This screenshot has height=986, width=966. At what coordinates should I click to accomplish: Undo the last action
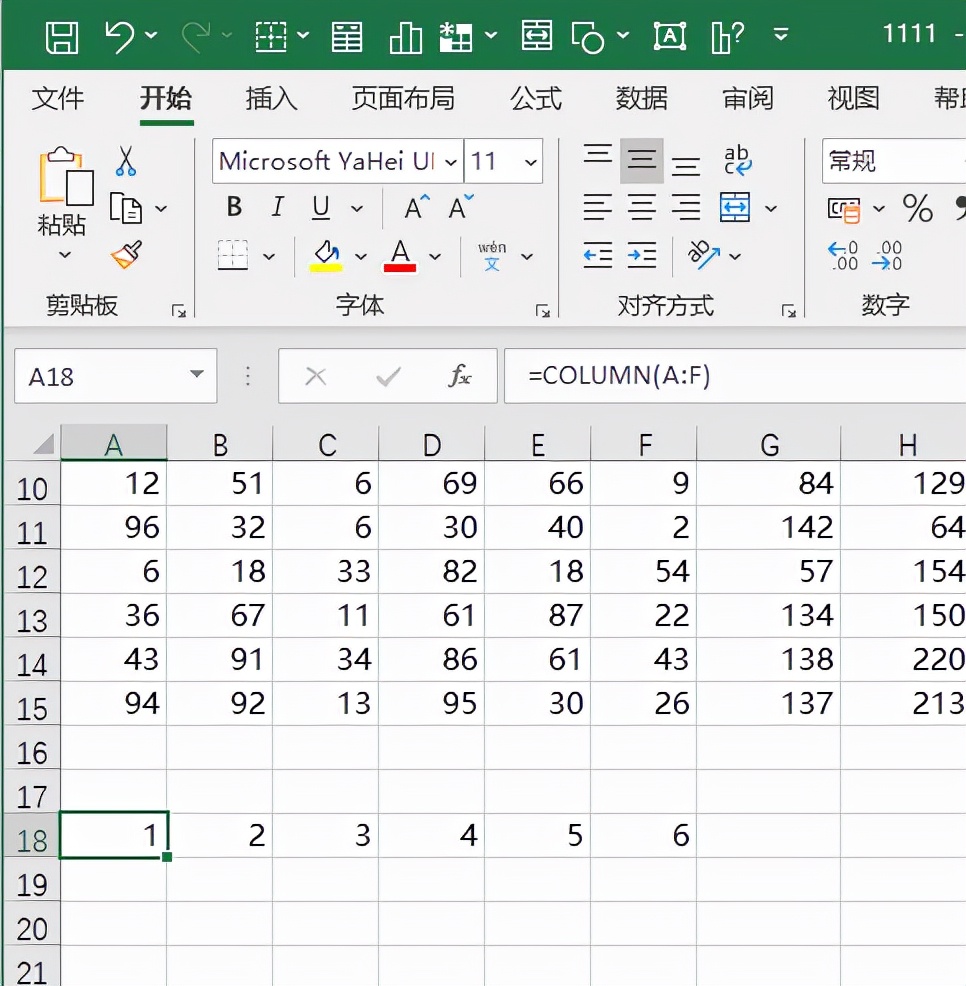pyautogui.click(x=119, y=36)
